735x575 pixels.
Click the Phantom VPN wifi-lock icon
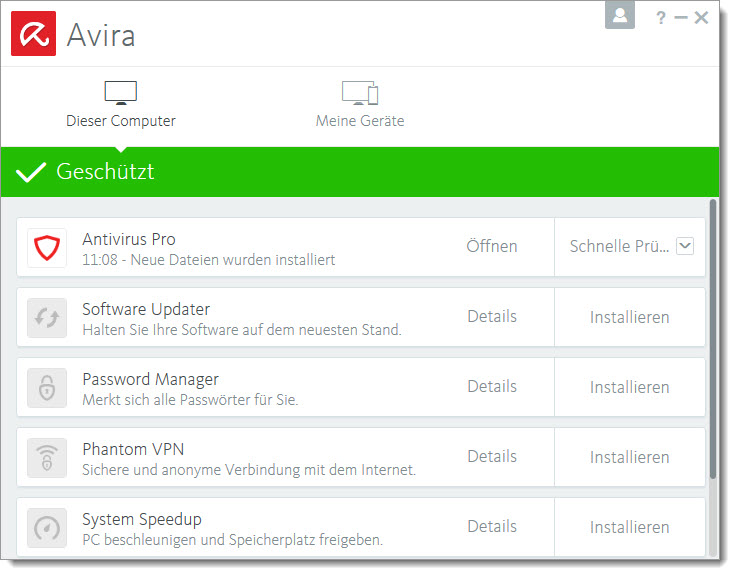(47, 458)
